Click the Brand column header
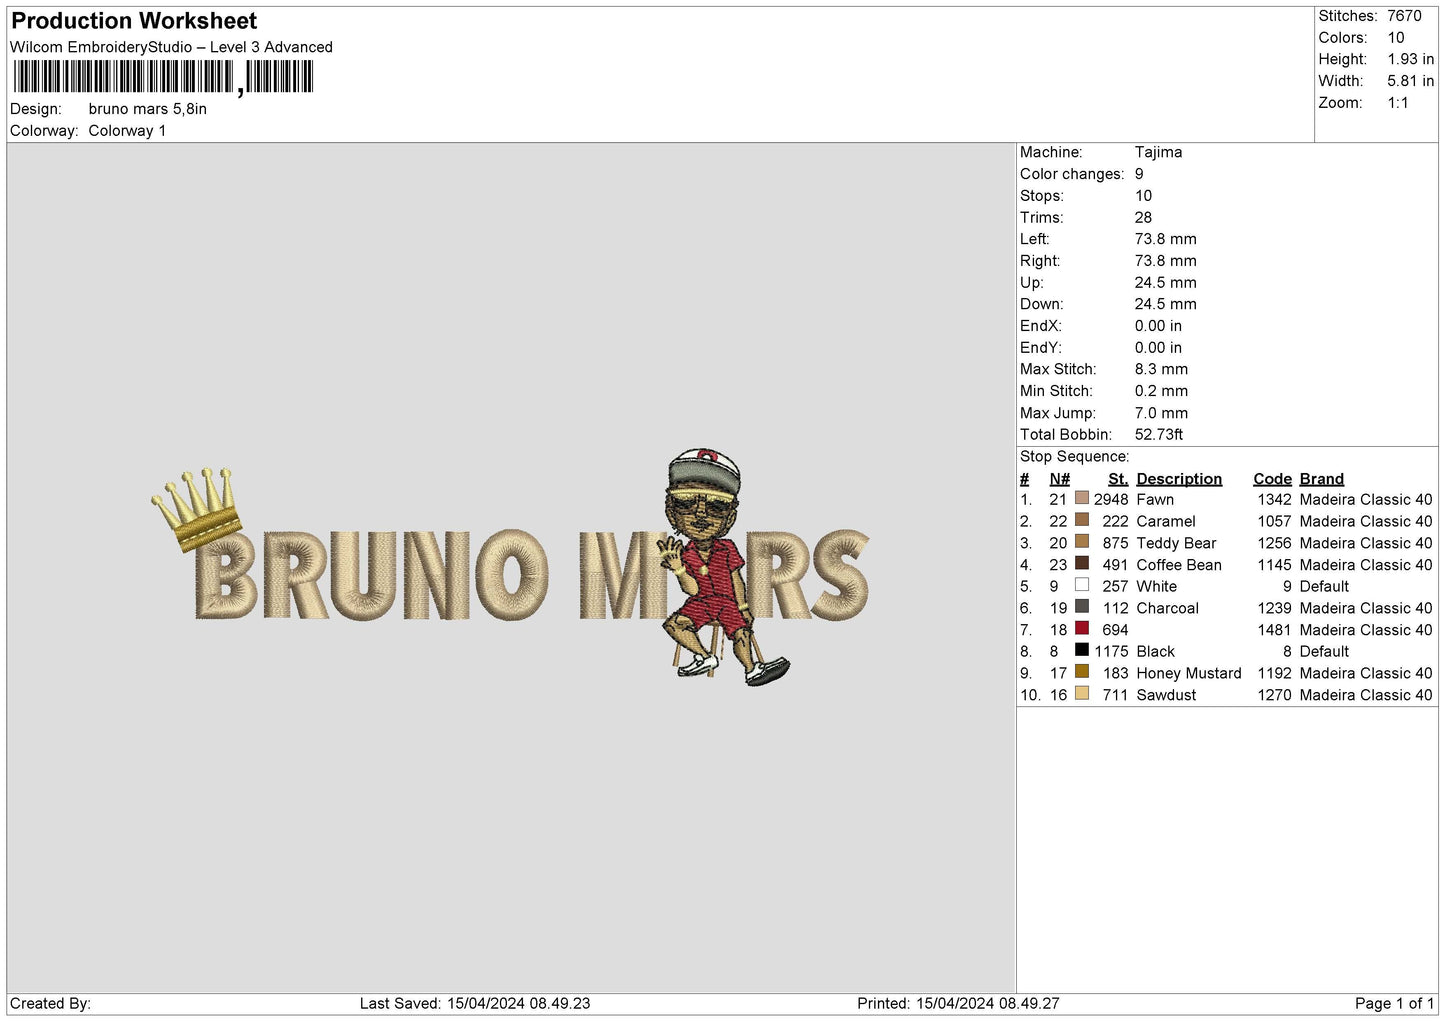1445x1021 pixels. (x=1321, y=479)
